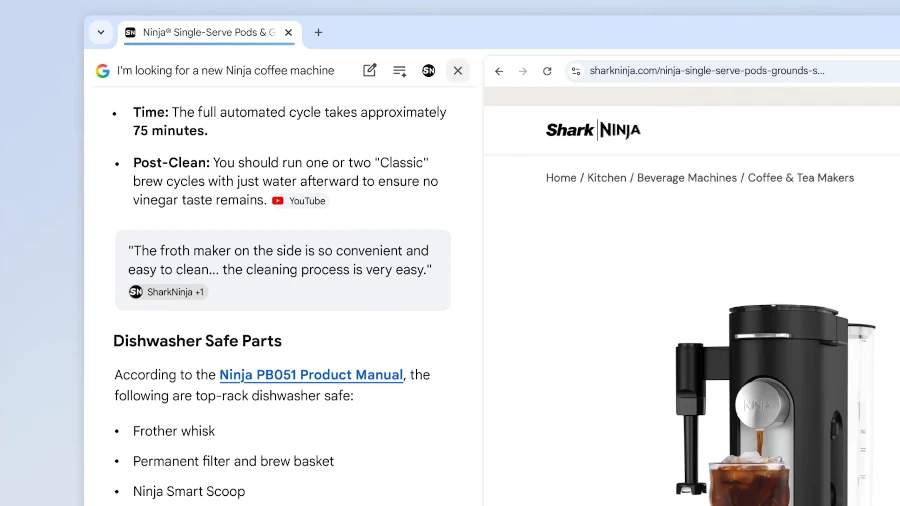Open the SharkNinja +1 sources chip

tap(167, 292)
